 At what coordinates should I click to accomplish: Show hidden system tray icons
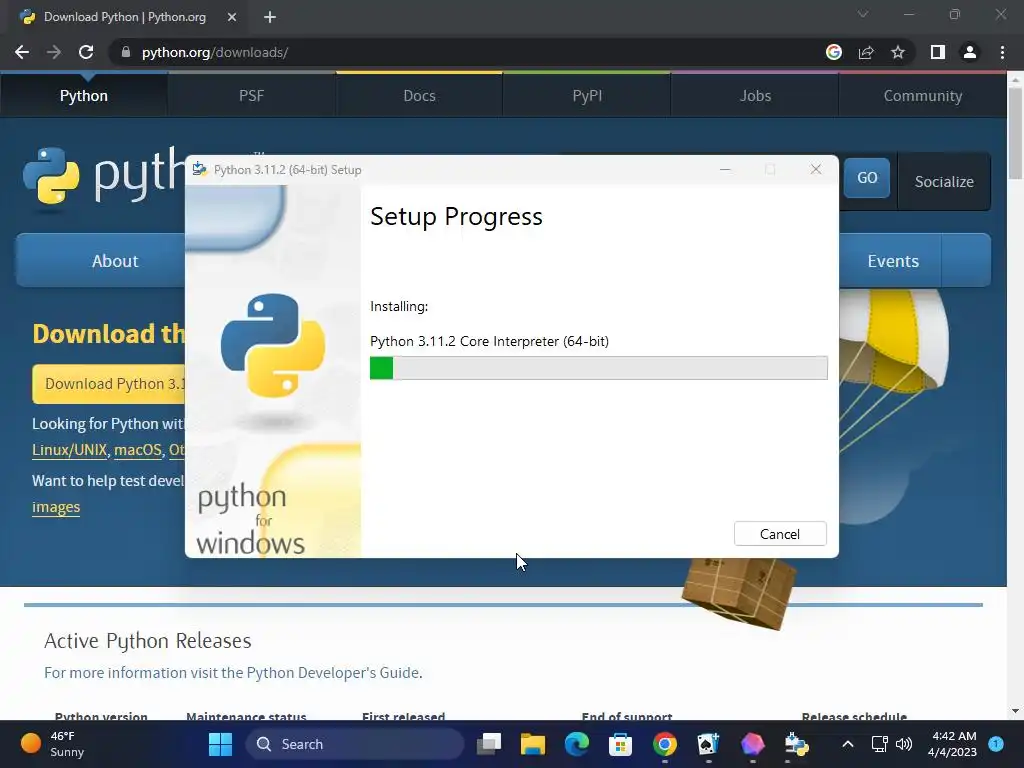pyautogui.click(x=848, y=744)
